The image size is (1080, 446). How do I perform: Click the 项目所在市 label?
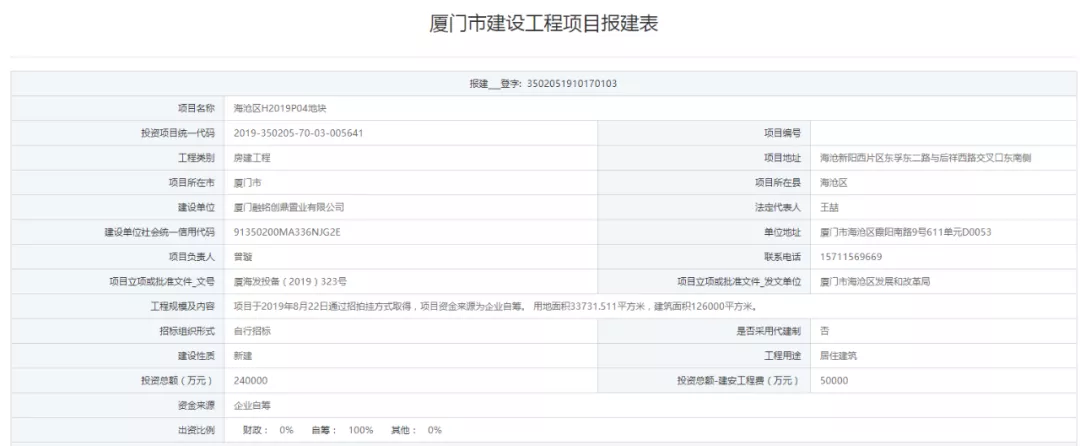tap(192, 183)
